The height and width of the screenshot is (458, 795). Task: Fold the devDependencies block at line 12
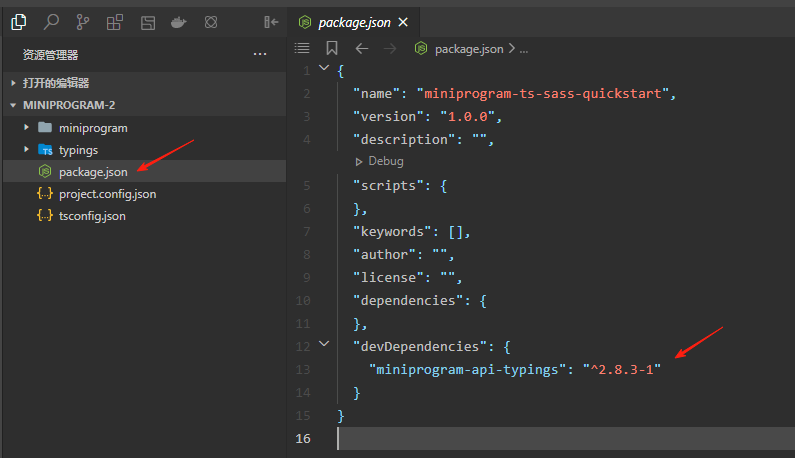(x=324, y=344)
